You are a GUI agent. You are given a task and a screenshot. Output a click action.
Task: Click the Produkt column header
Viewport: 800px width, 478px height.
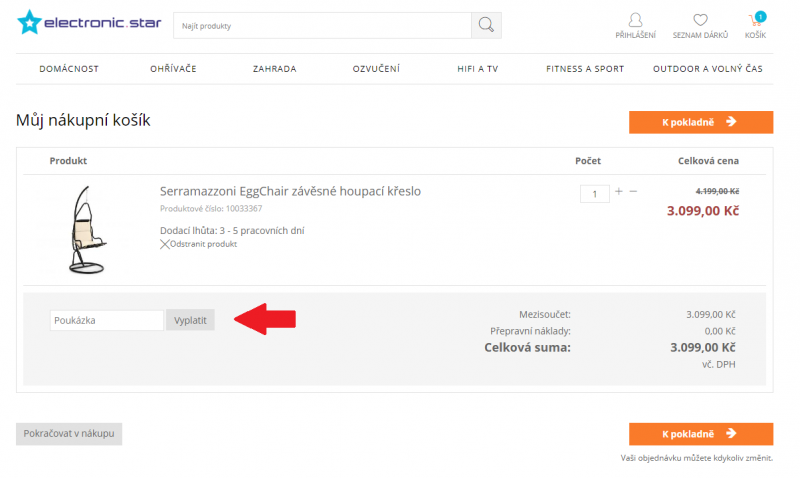point(68,161)
